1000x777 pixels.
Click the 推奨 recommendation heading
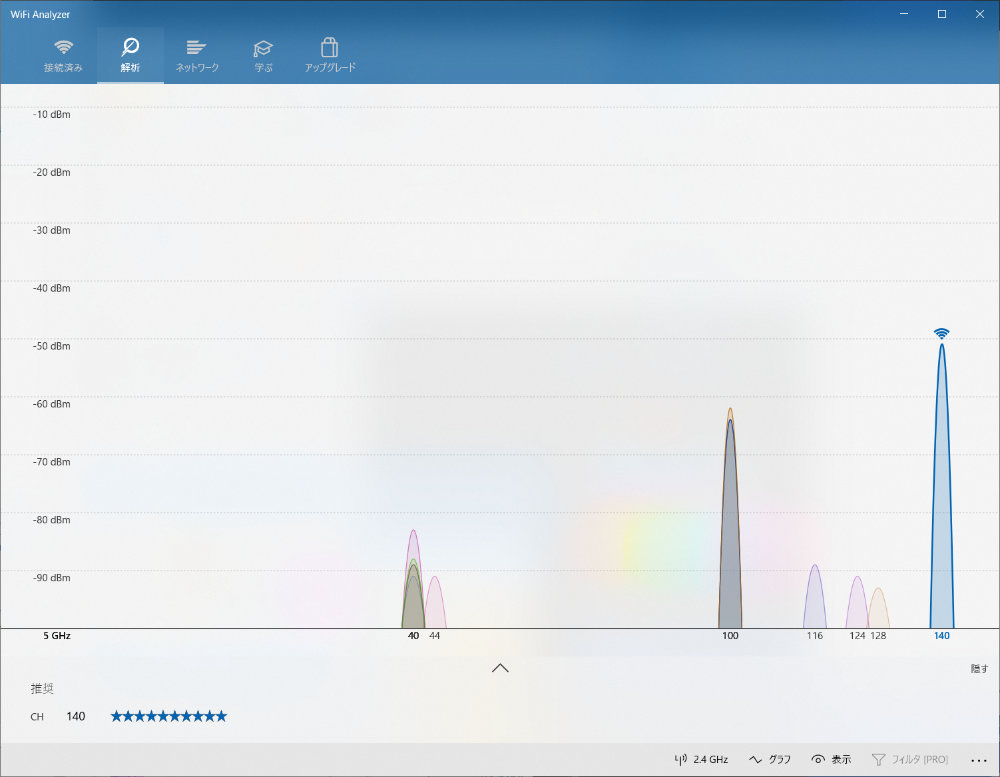42,688
